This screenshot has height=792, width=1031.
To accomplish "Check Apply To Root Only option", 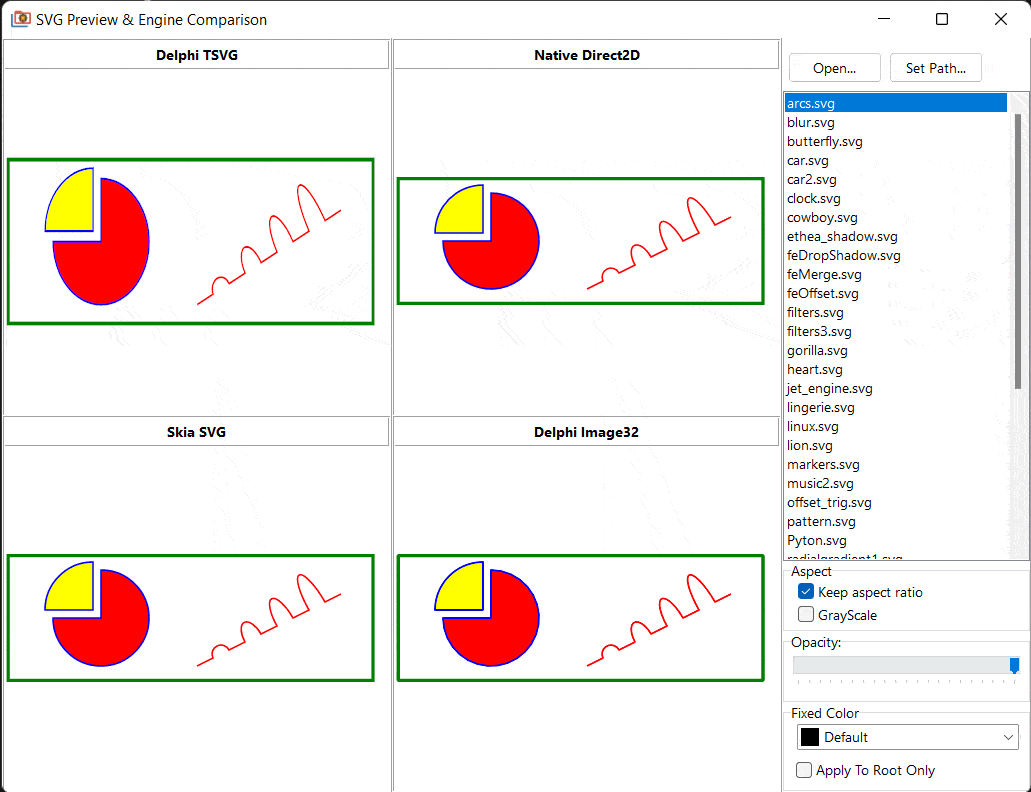I will tap(804, 770).
